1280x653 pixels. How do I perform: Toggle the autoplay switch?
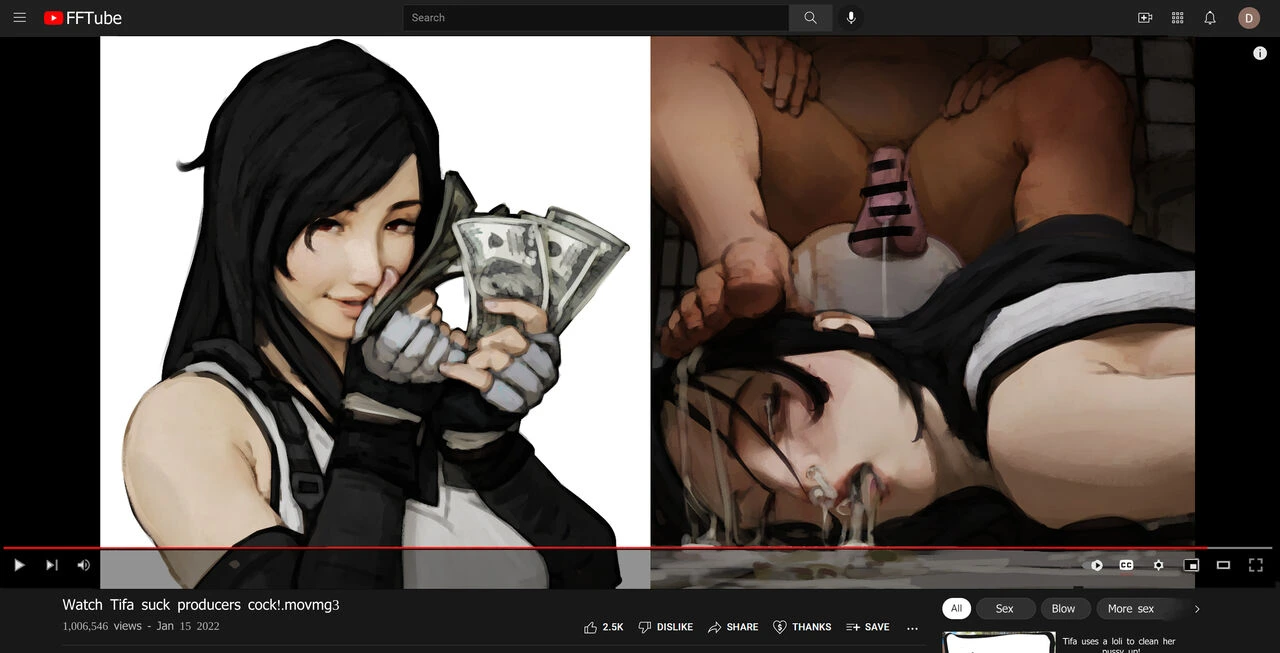(1097, 565)
